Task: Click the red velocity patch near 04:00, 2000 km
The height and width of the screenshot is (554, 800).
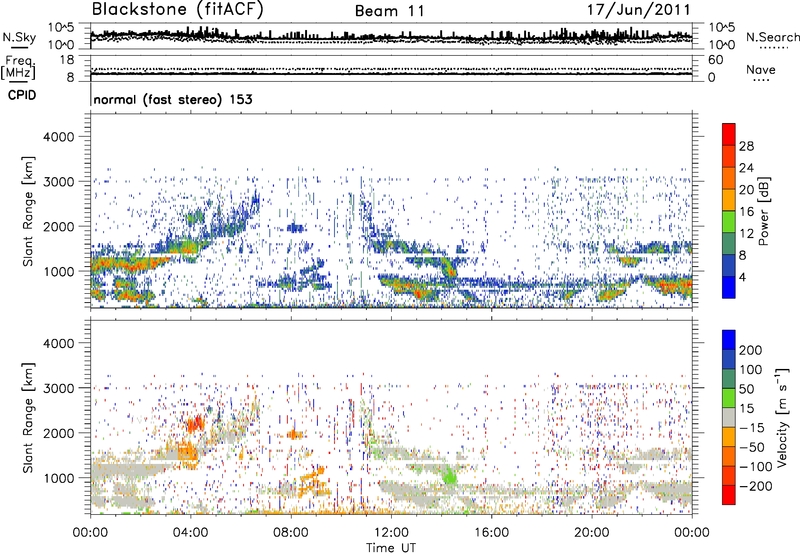Action: (194, 424)
